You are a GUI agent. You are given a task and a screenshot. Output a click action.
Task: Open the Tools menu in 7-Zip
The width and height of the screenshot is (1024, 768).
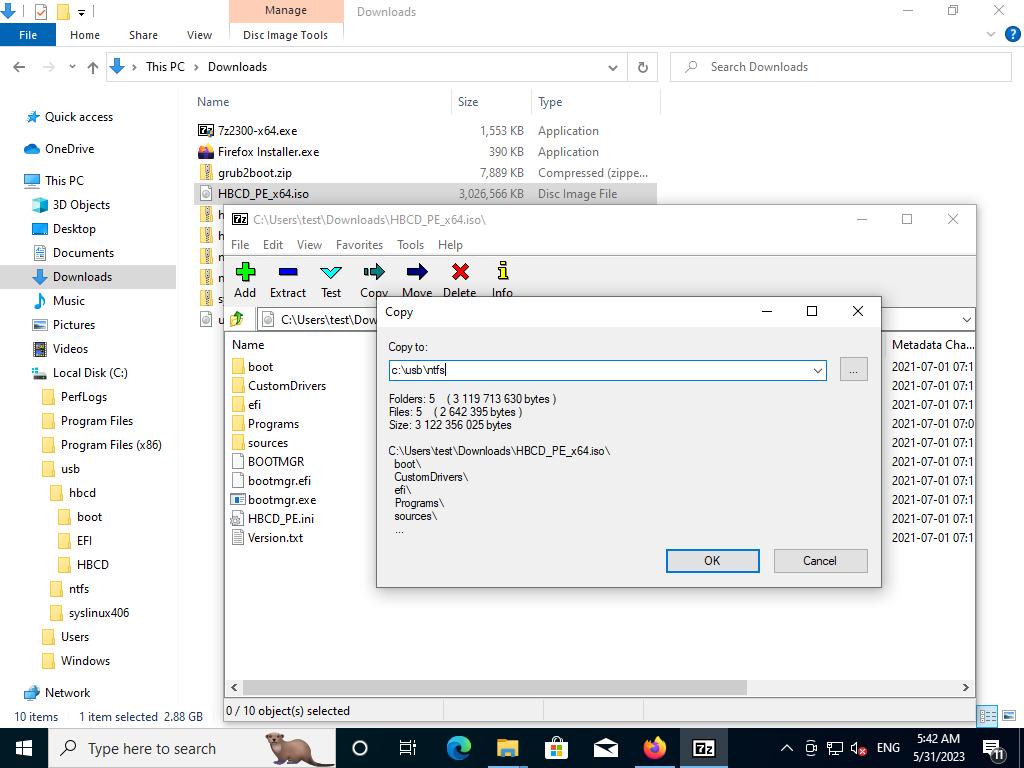(x=410, y=244)
